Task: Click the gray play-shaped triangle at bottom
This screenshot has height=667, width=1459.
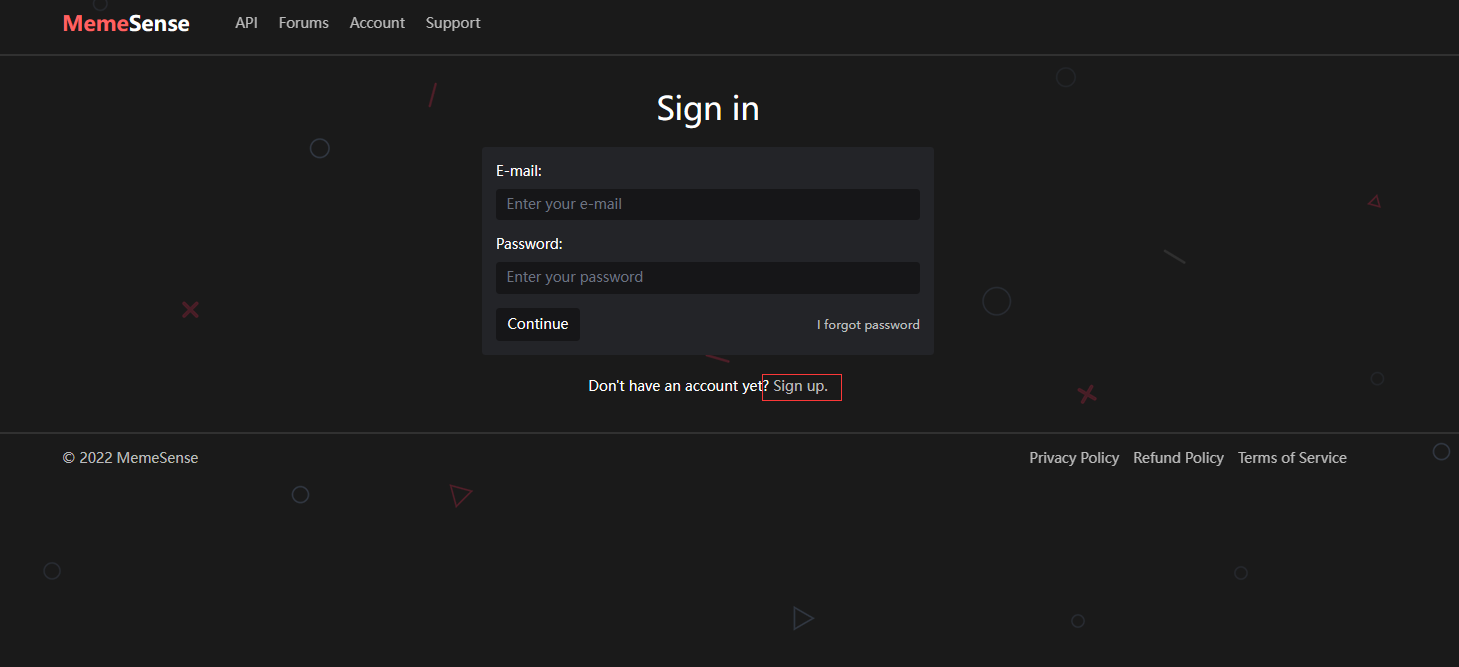Action: (802, 618)
